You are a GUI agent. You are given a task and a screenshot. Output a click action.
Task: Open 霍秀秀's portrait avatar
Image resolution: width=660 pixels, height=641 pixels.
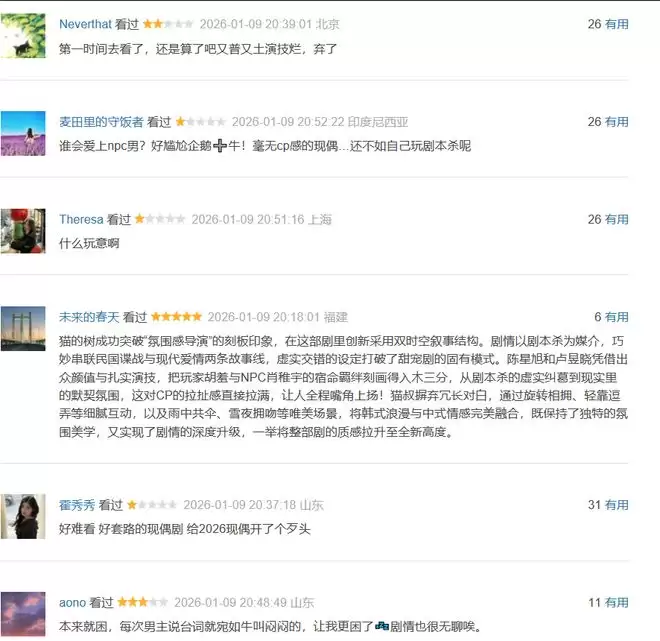coord(23,516)
